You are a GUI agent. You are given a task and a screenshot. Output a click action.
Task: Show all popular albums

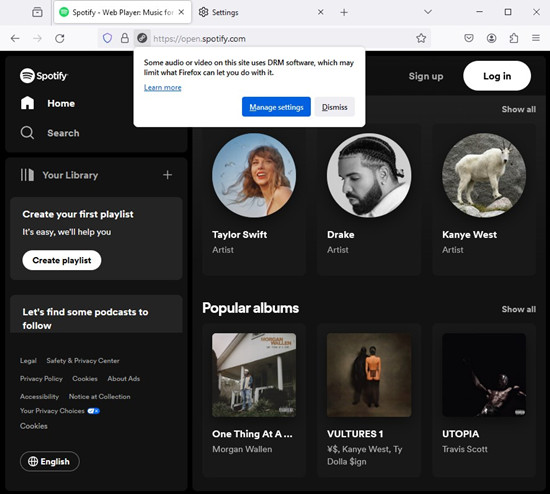[x=518, y=309]
